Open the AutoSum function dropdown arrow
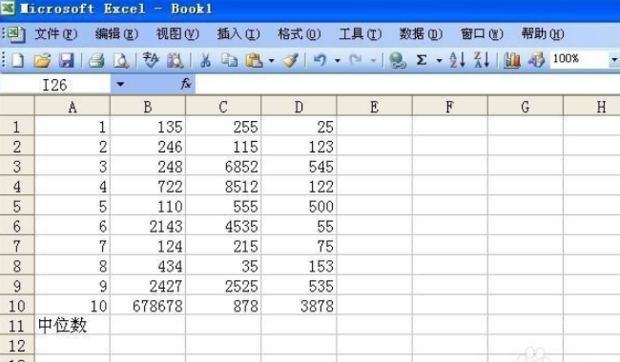This screenshot has height=362, width=620. (x=439, y=61)
